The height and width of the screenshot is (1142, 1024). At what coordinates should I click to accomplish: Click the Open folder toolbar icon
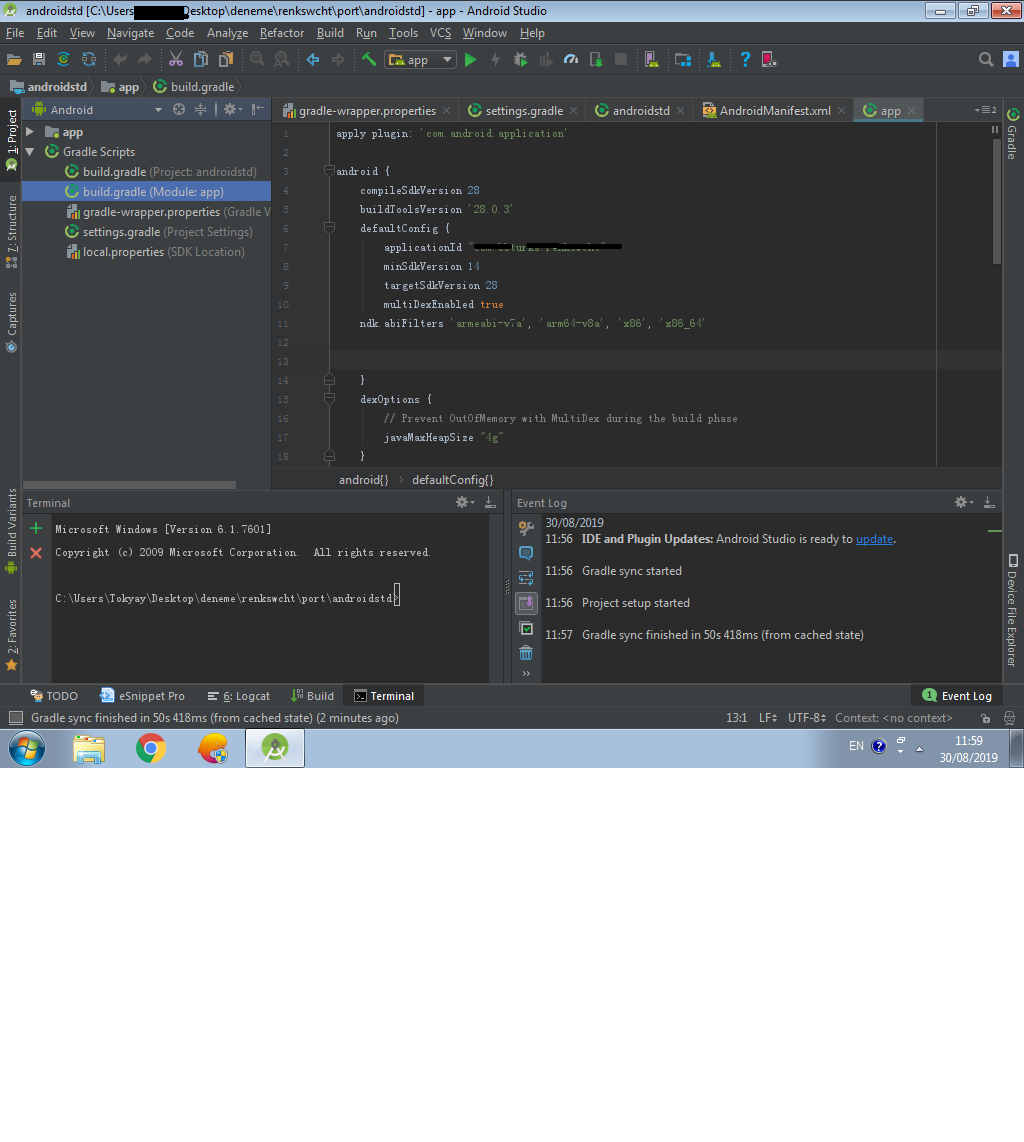(x=14, y=60)
